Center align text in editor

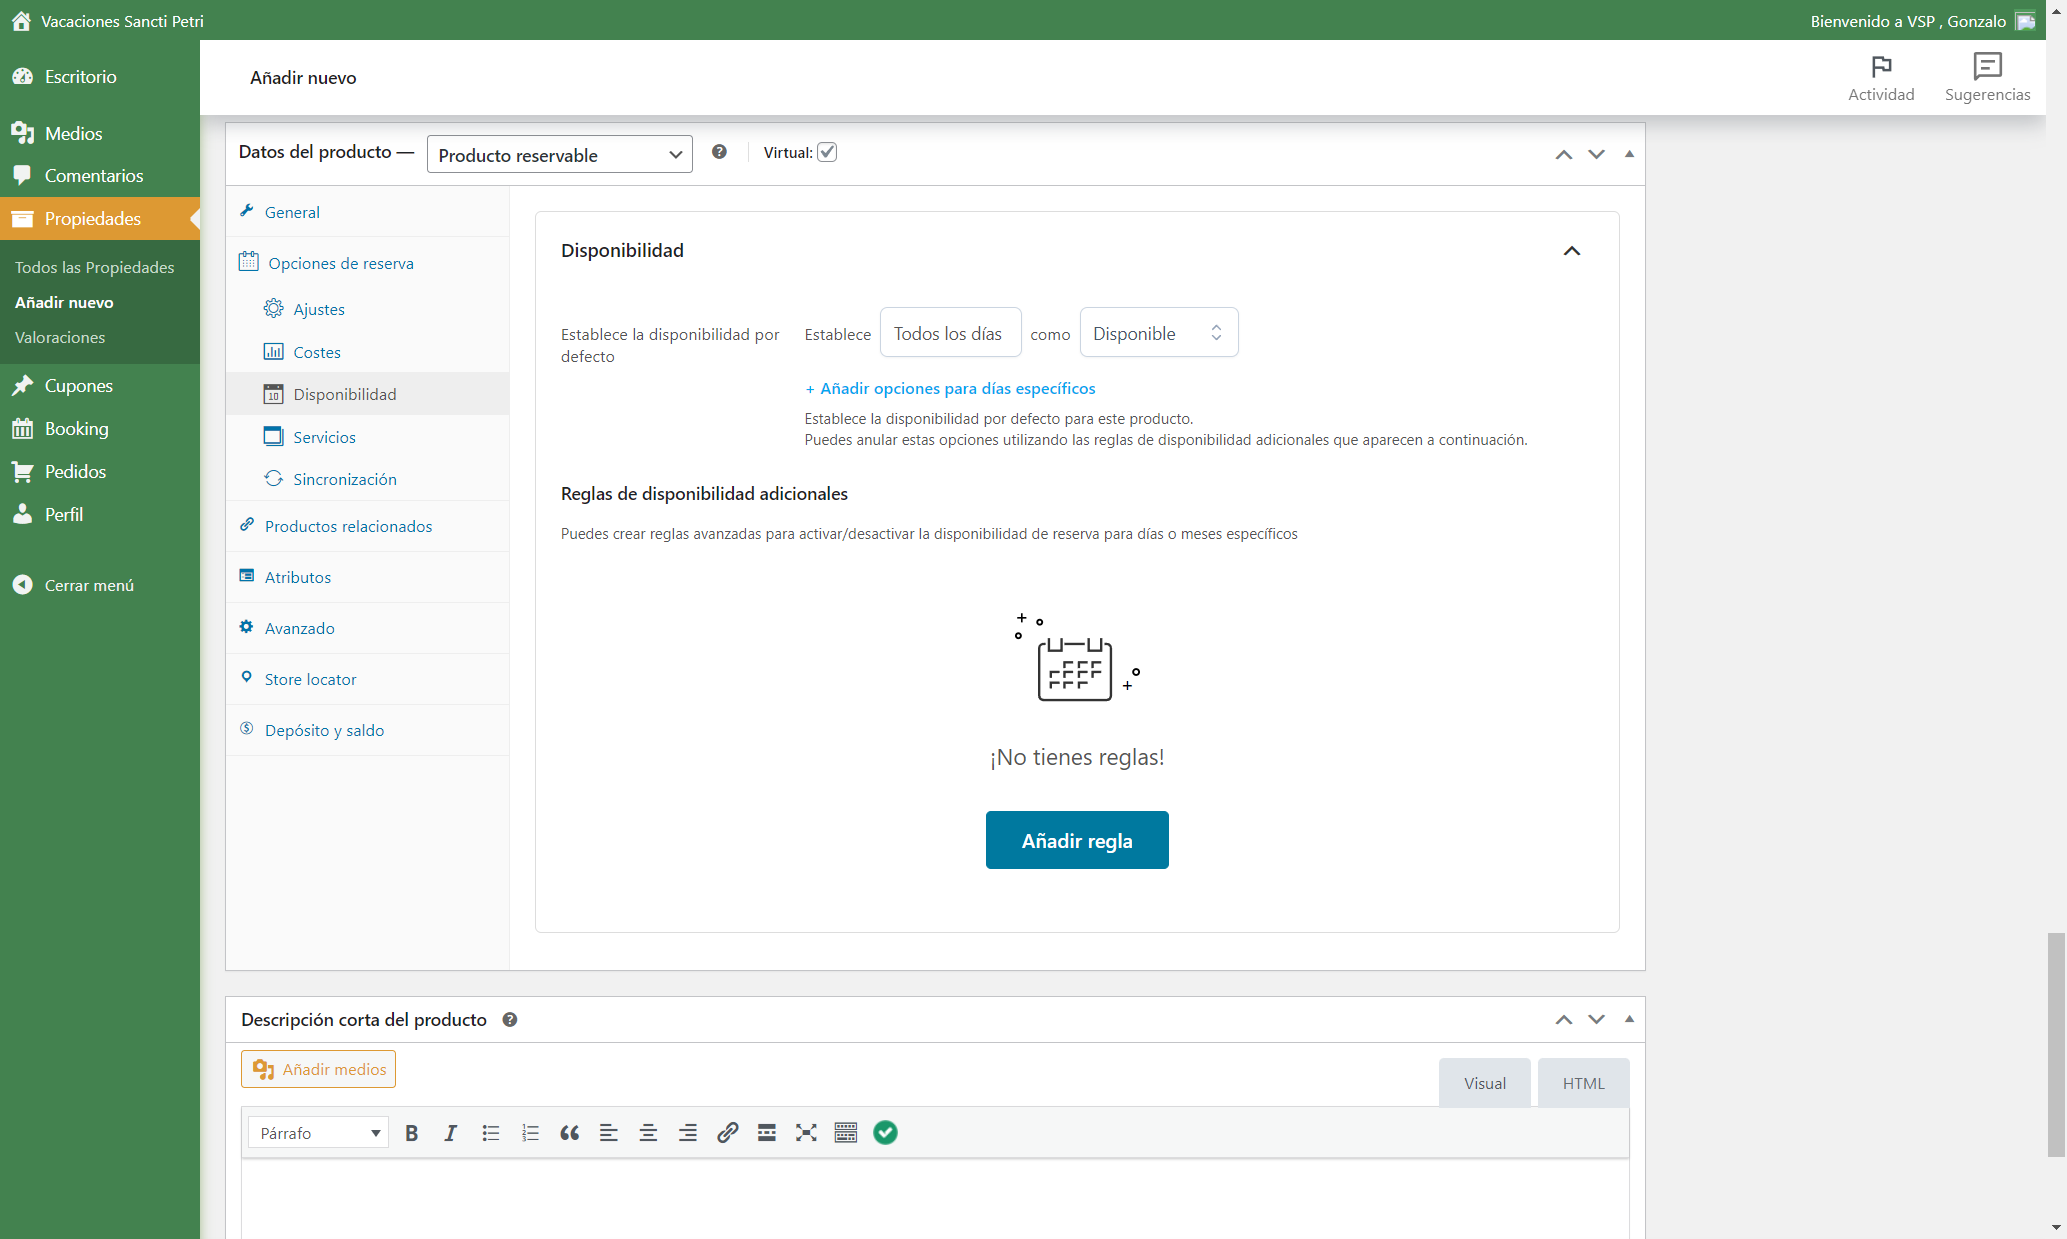648,1133
